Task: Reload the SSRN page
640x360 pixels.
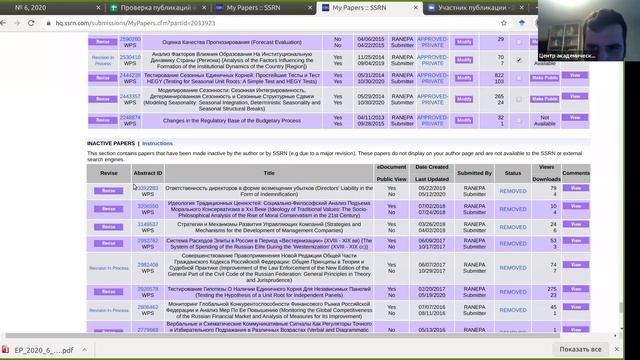Action: click(x=31, y=23)
